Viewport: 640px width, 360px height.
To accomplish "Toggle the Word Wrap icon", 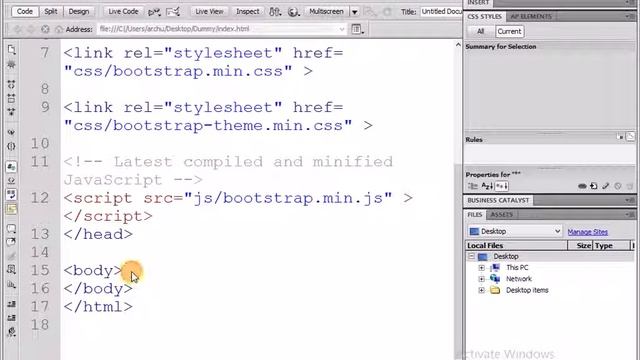I will 11,194.
